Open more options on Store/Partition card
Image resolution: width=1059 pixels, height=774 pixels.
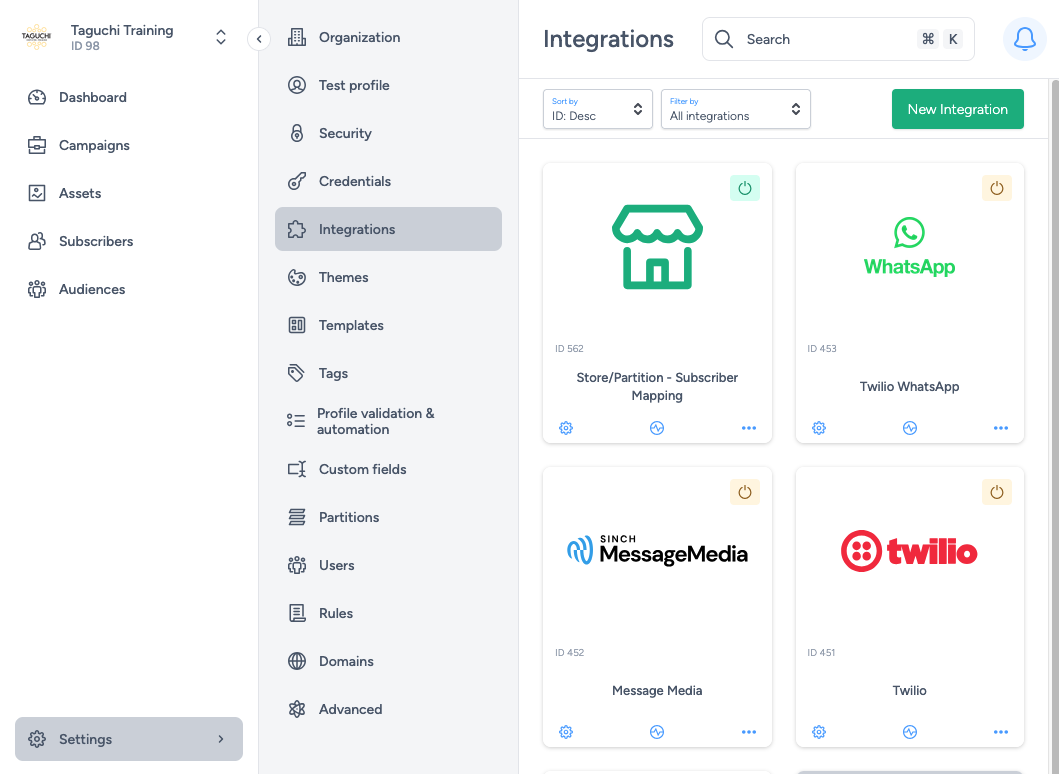click(748, 428)
